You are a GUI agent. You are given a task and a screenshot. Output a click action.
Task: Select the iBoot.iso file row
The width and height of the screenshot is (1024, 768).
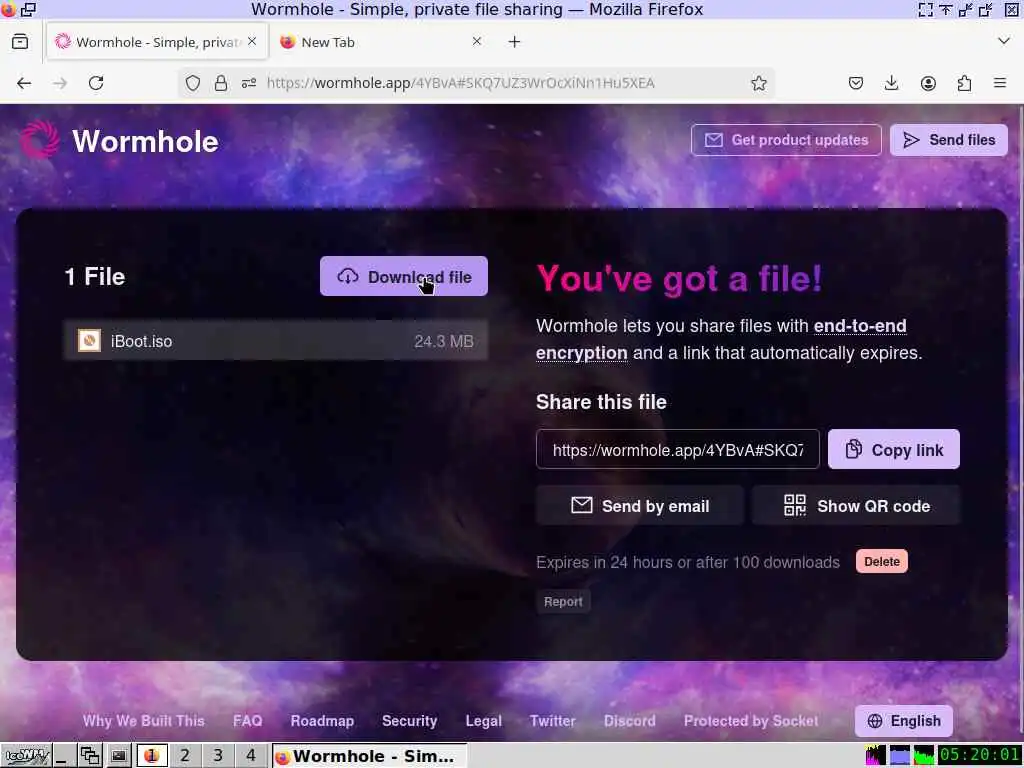pyautogui.click(x=276, y=340)
